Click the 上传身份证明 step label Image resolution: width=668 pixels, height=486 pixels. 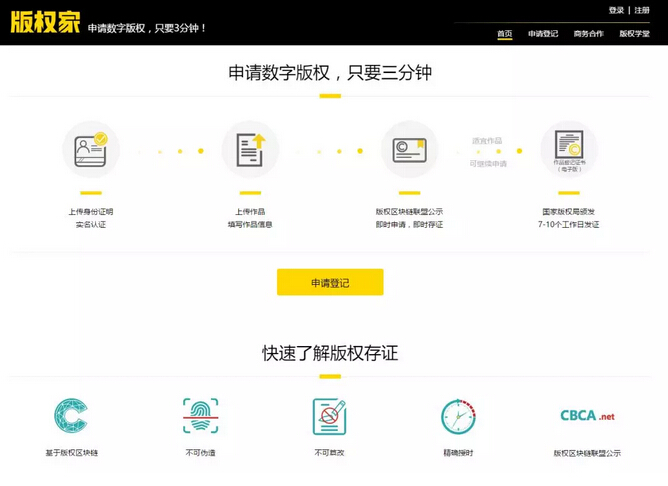click(x=90, y=211)
